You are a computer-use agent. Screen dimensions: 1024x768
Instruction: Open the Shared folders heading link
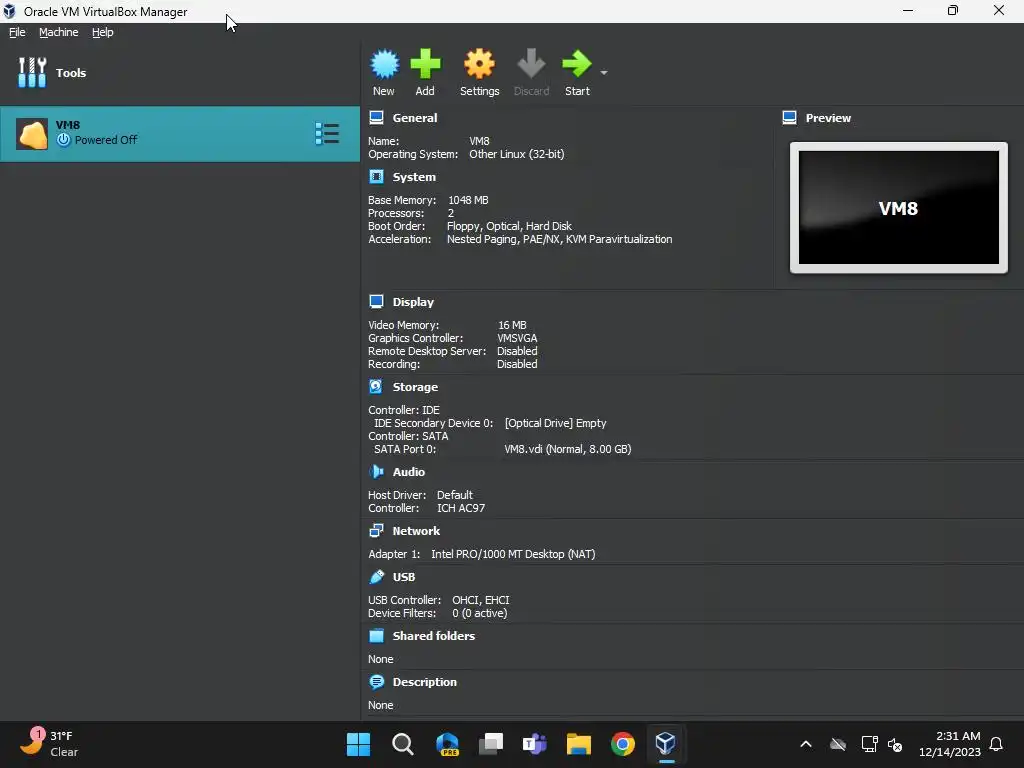(x=434, y=635)
